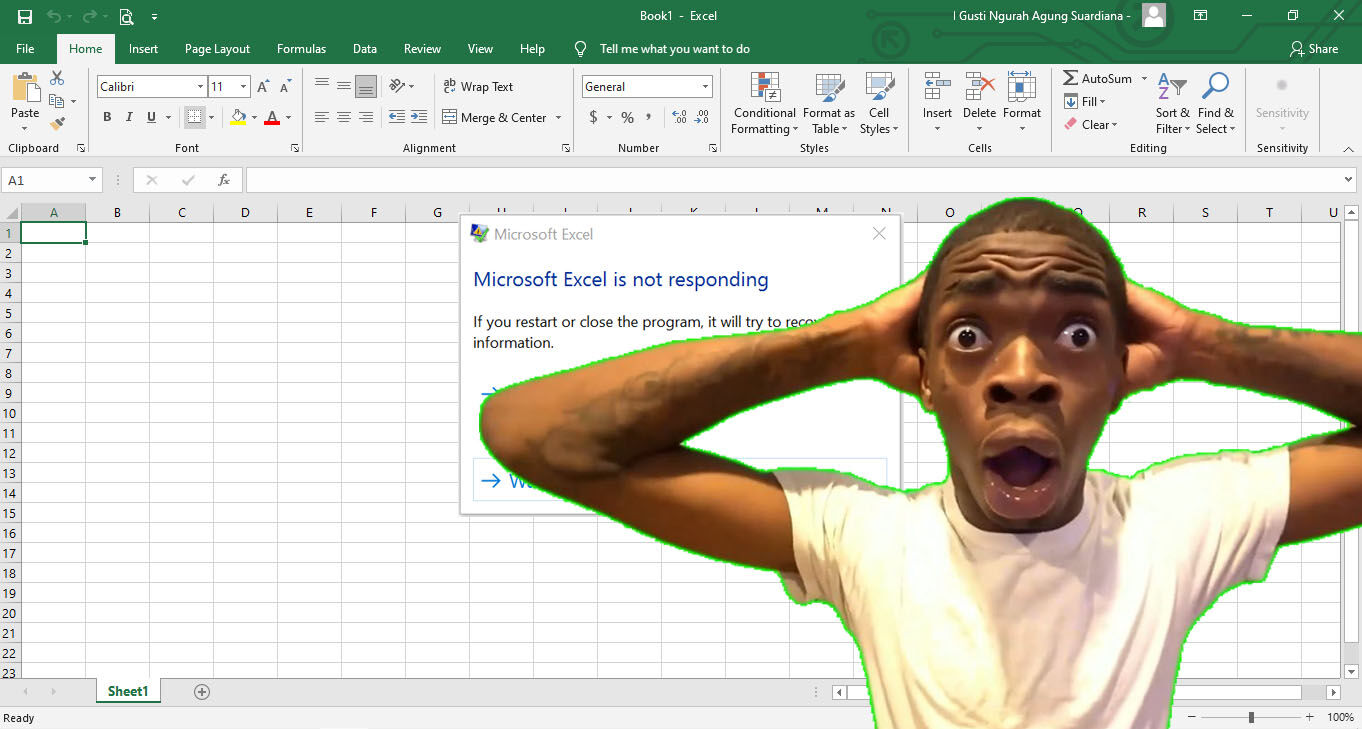Click Decrease Decimal icon
1362x729 pixels.
tap(702, 117)
